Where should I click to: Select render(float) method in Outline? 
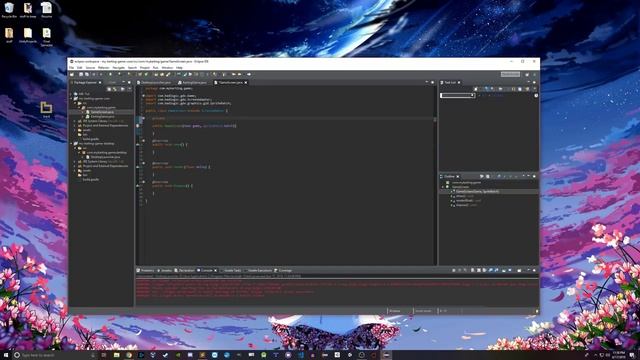click(466, 200)
